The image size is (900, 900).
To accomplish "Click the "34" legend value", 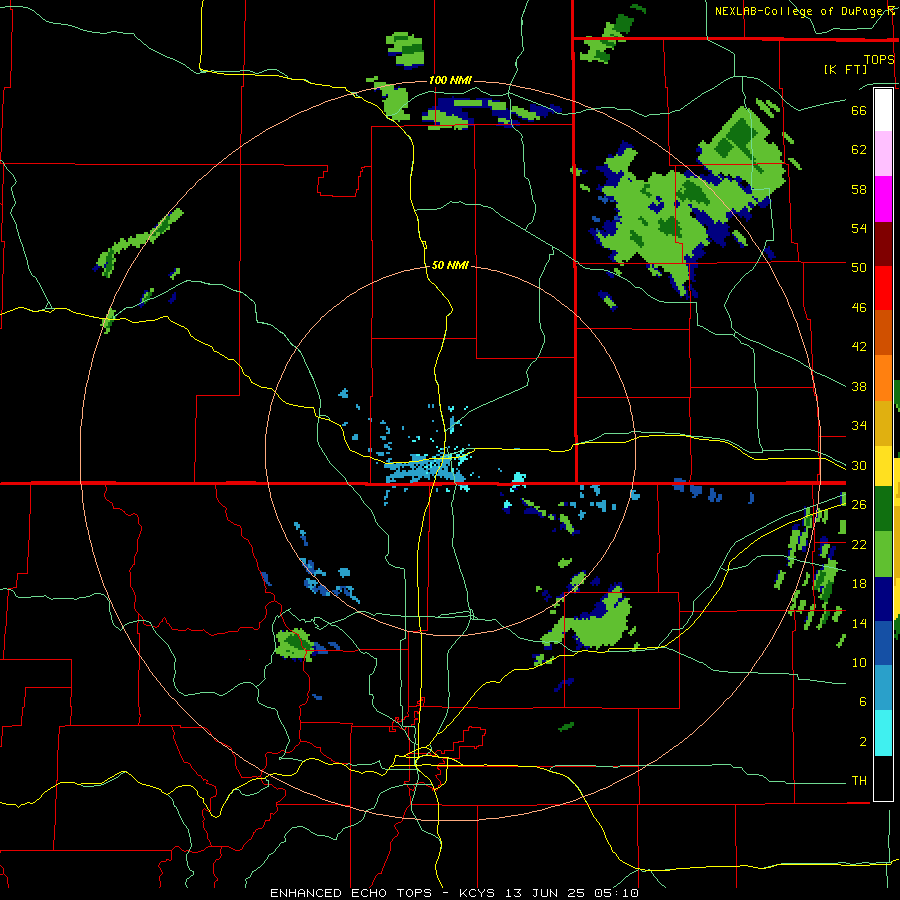I will (x=859, y=426).
